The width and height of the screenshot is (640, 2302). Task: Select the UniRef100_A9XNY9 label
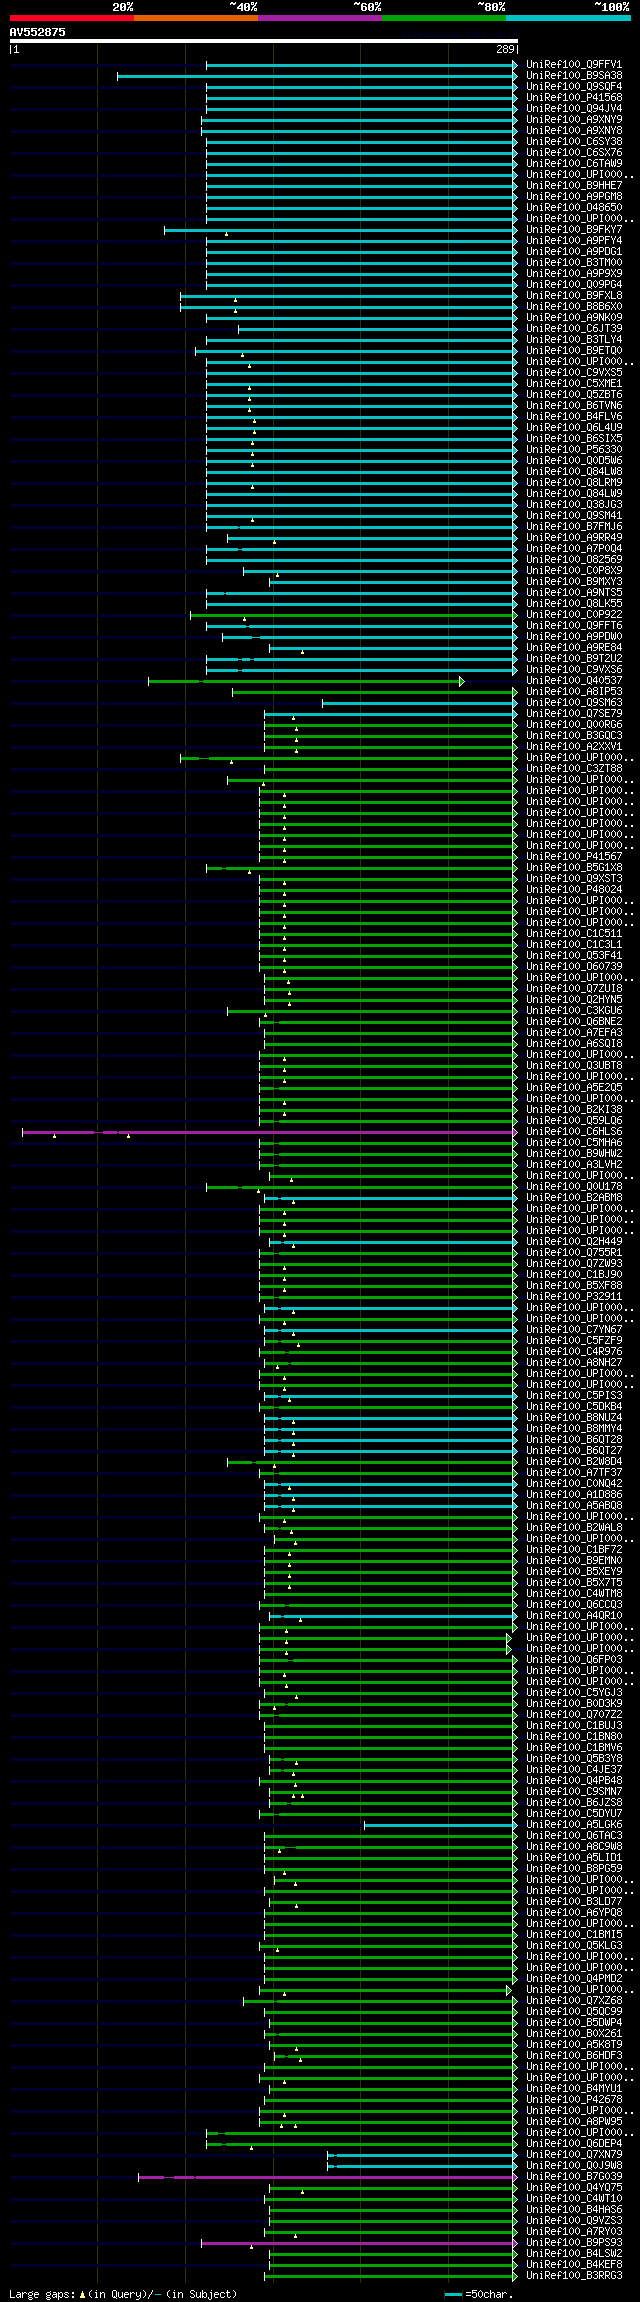point(574,120)
